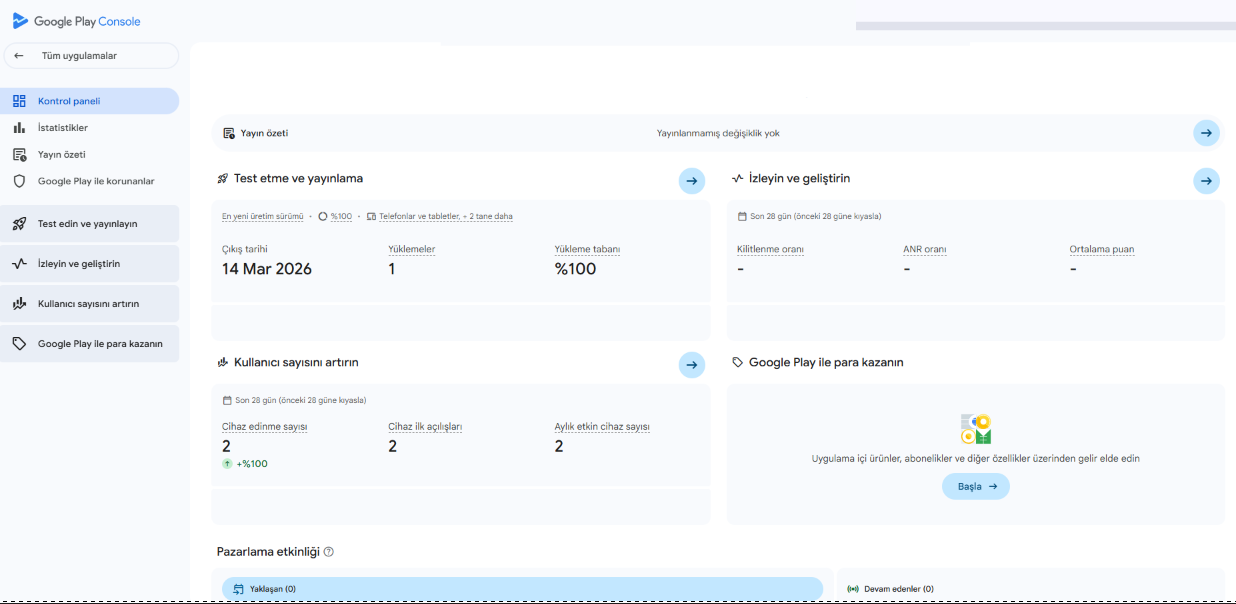Click growth icon beside Kullanıcı sayısını artırın heading
The image size is (1236, 604).
pos(223,363)
